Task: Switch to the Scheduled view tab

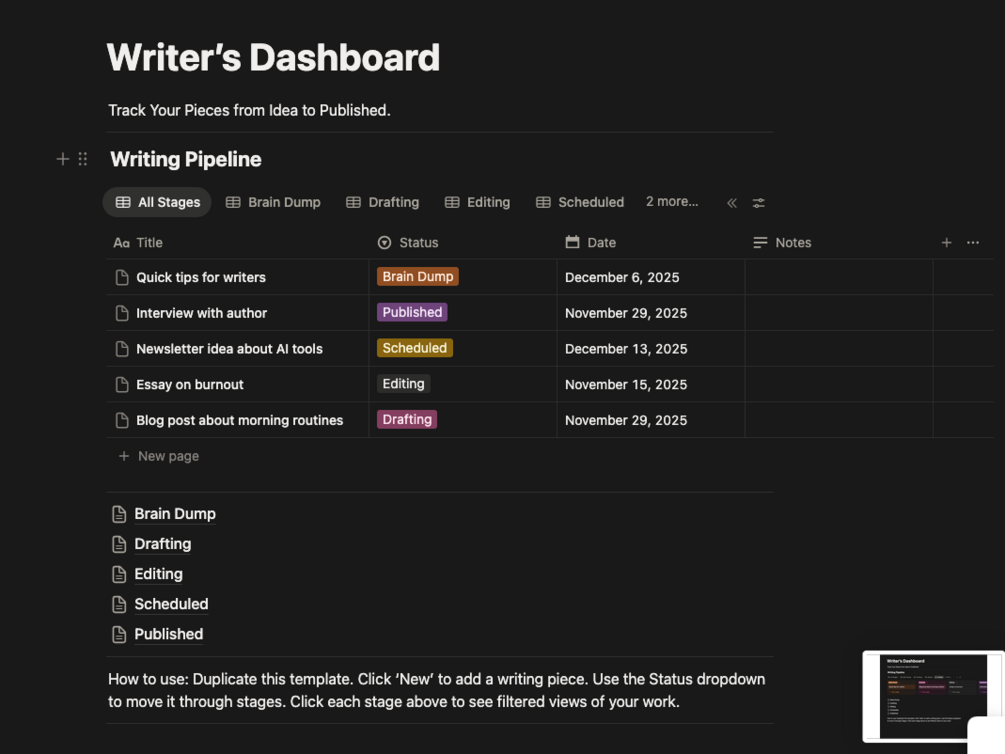Action: coord(580,203)
